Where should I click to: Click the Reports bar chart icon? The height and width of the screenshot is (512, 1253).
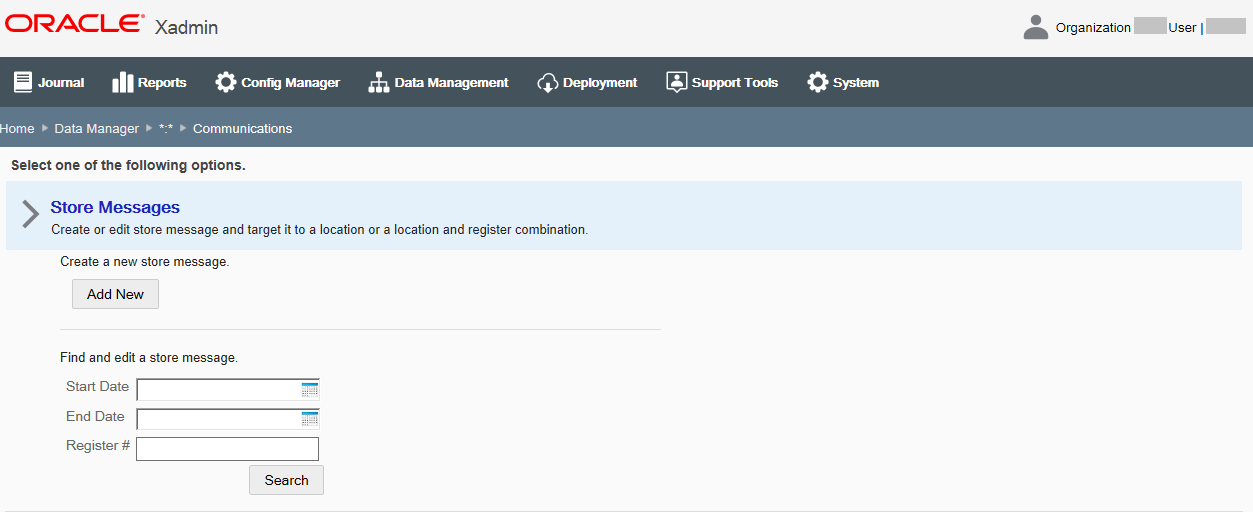tap(123, 82)
